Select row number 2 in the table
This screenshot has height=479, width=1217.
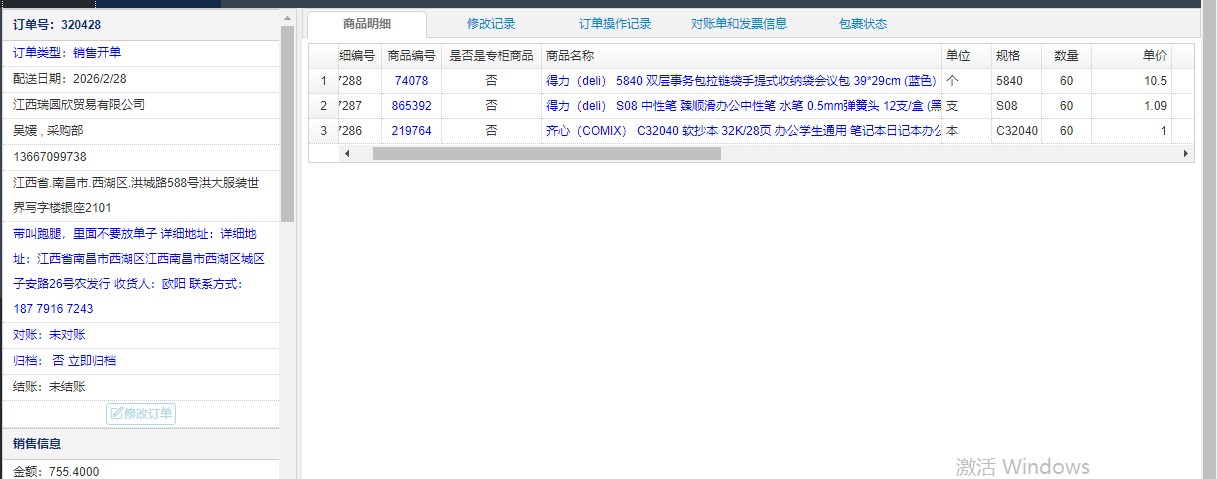pos(323,106)
